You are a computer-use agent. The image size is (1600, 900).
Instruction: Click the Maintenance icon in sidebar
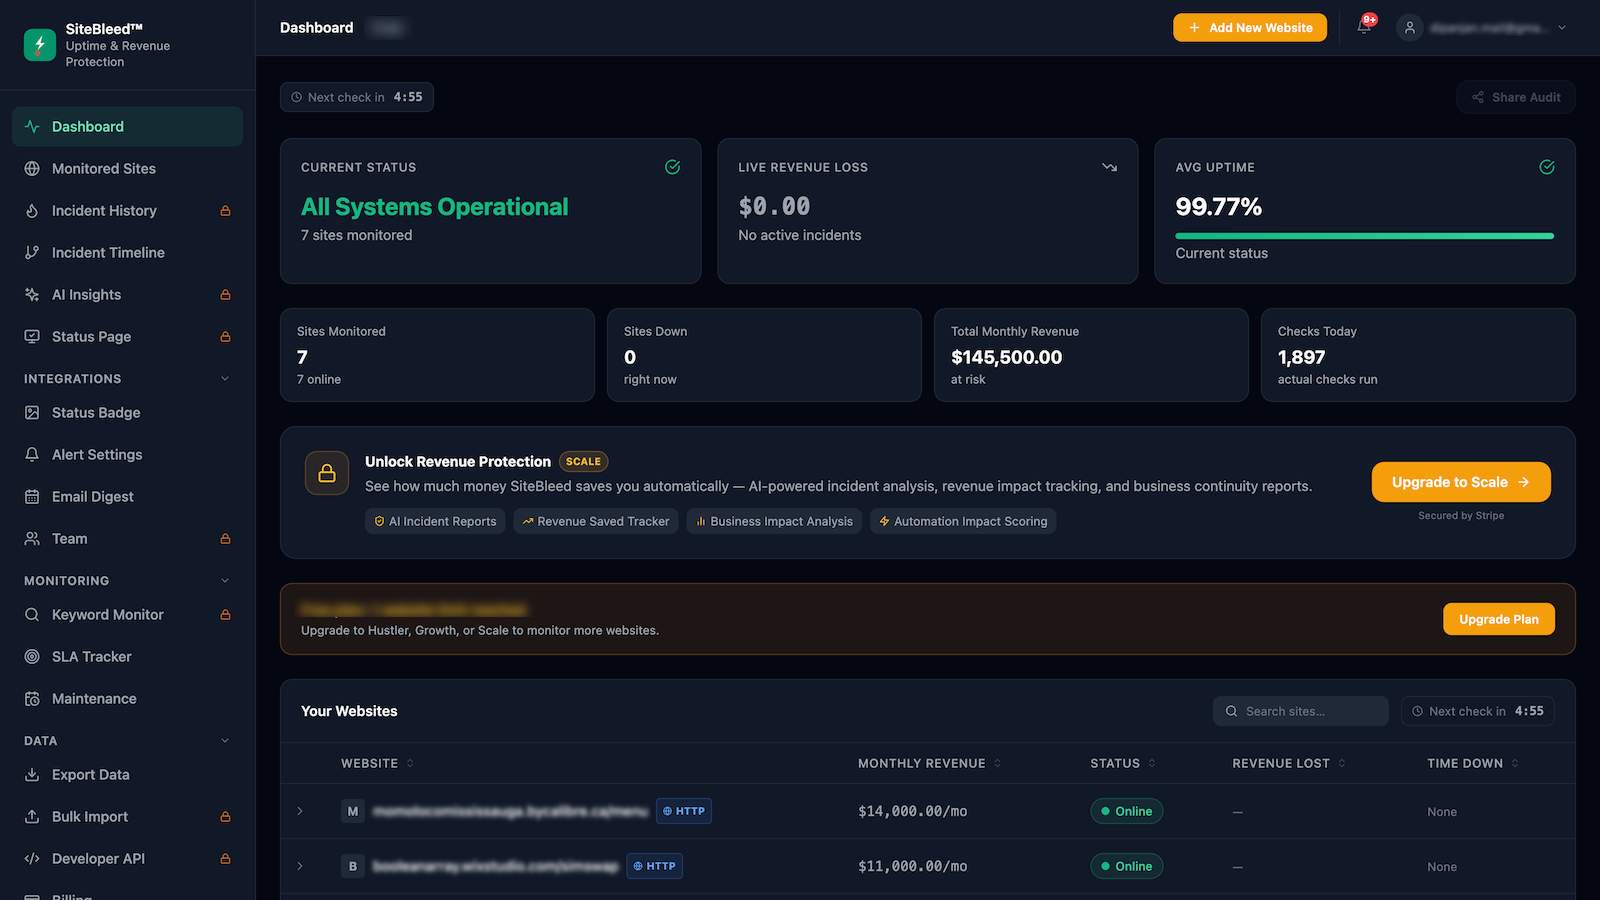(32, 699)
